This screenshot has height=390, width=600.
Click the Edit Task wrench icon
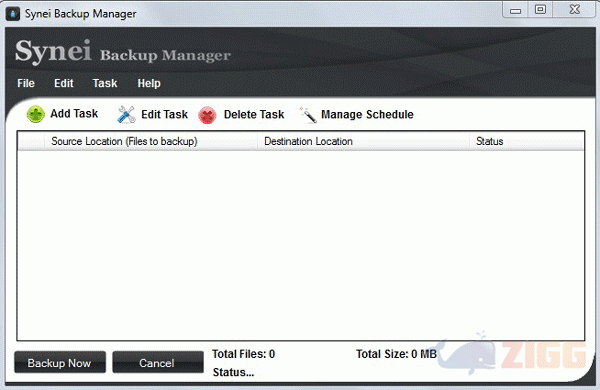coord(126,114)
